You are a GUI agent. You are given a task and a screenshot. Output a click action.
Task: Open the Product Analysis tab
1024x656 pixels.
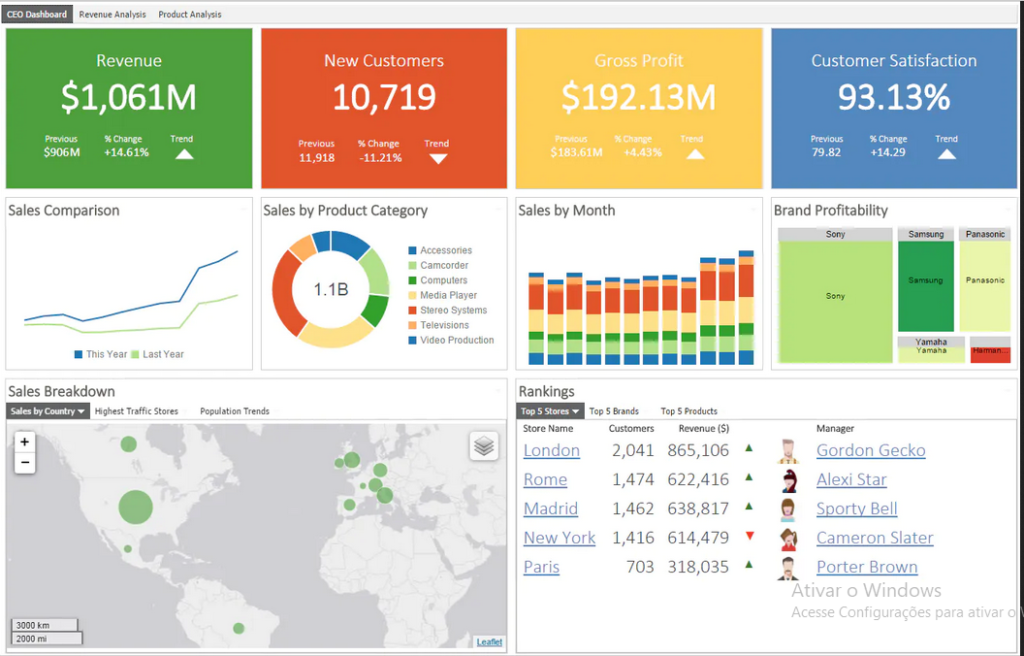pos(190,14)
